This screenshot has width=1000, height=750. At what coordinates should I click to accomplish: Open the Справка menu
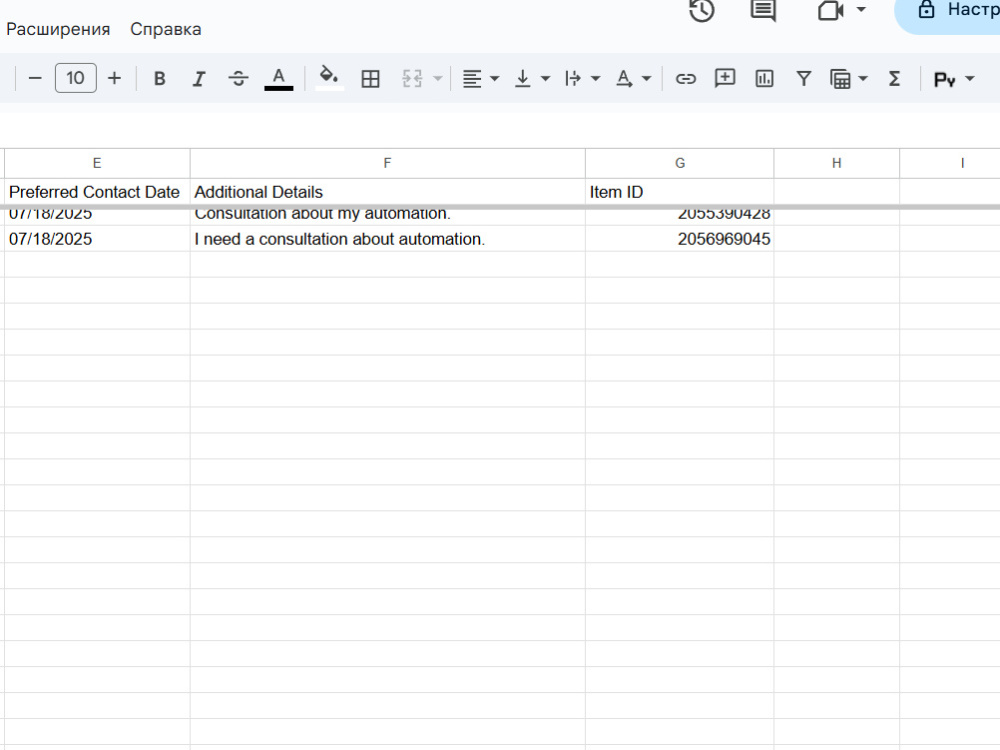(166, 29)
